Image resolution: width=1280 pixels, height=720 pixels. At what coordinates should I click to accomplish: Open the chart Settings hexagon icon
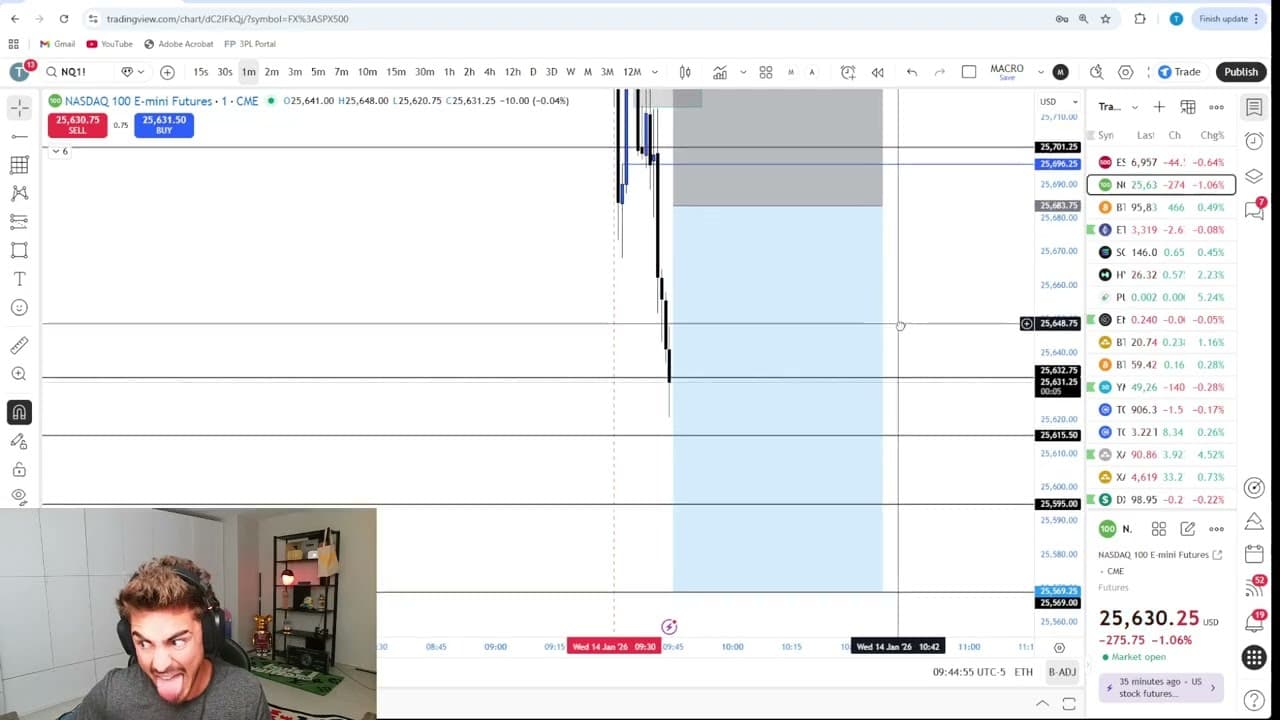1126,72
